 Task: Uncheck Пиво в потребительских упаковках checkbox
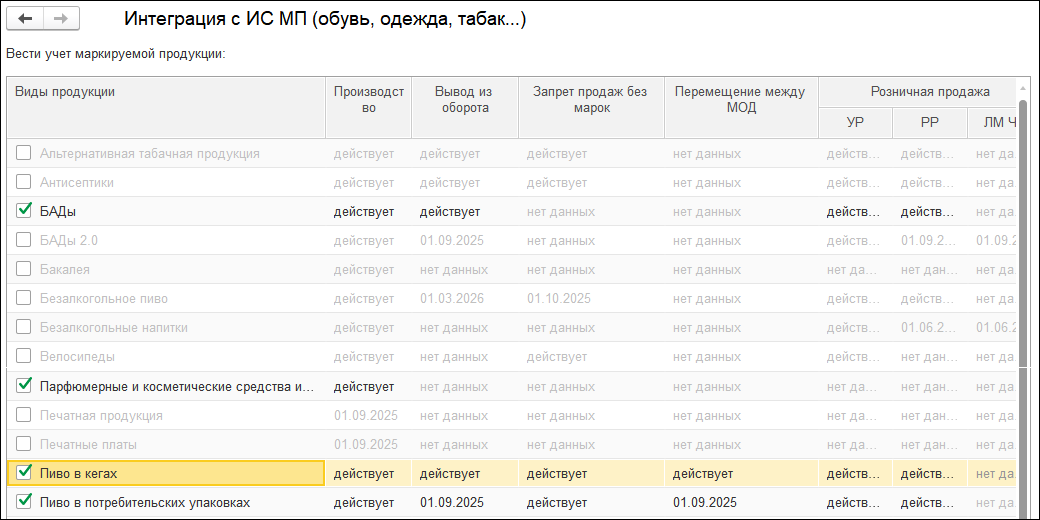24,501
